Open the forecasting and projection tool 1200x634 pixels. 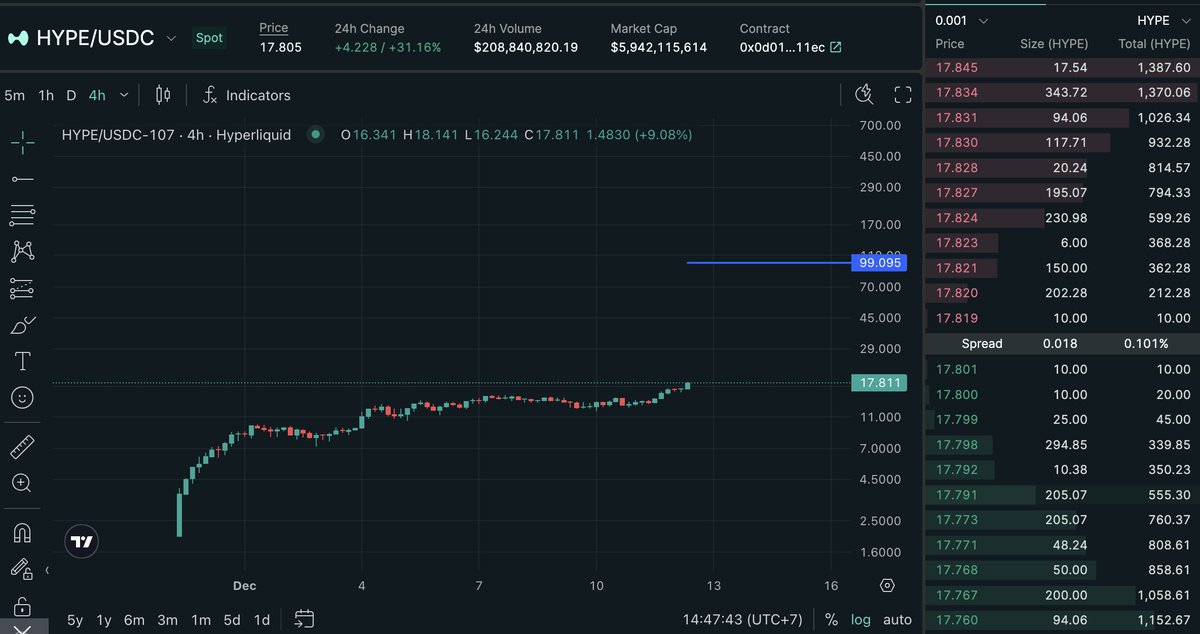(22, 289)
